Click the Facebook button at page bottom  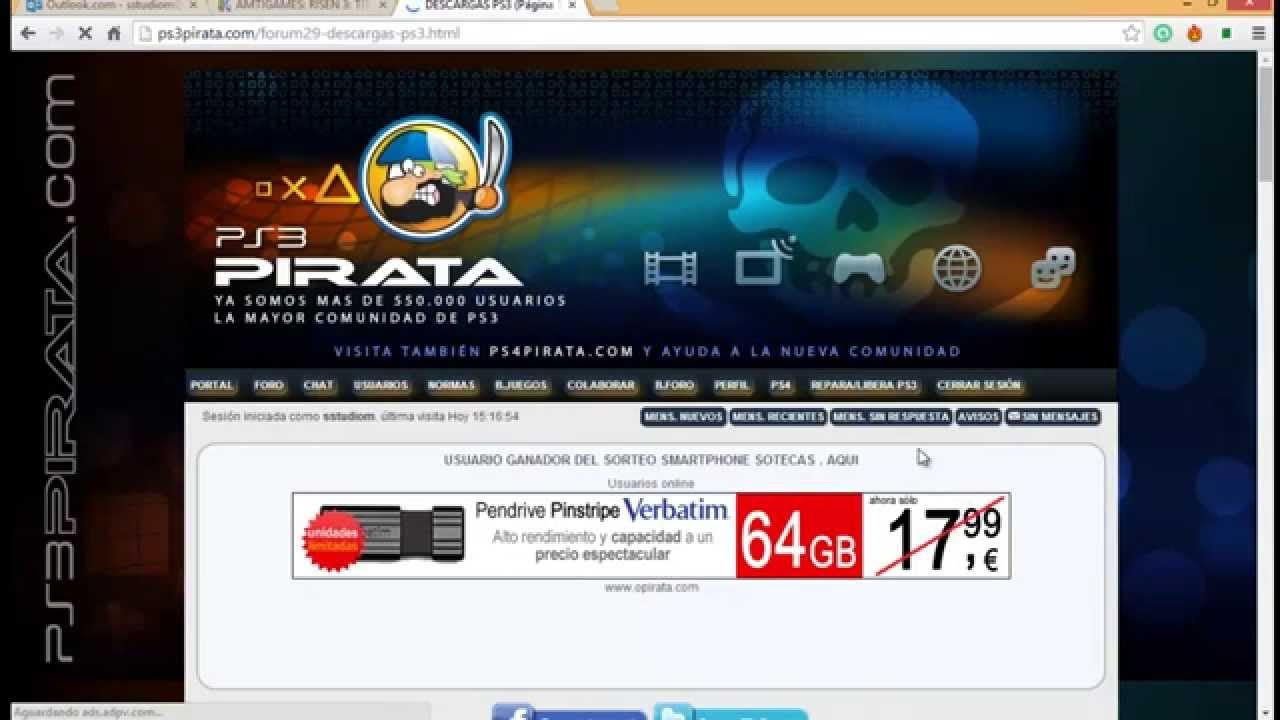pyautogui.click(x=569, y=713)
